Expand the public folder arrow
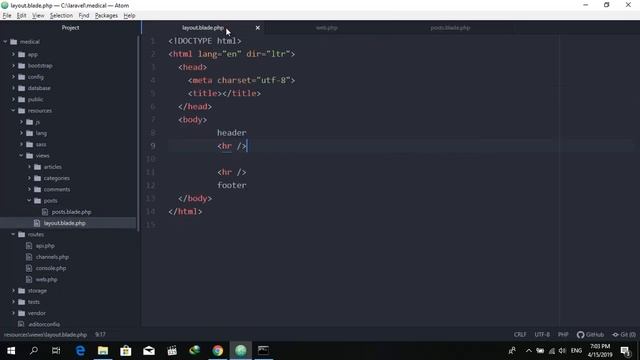Image resolution: width=640 pixels, height=360 pixels. (x=13, y=99)
